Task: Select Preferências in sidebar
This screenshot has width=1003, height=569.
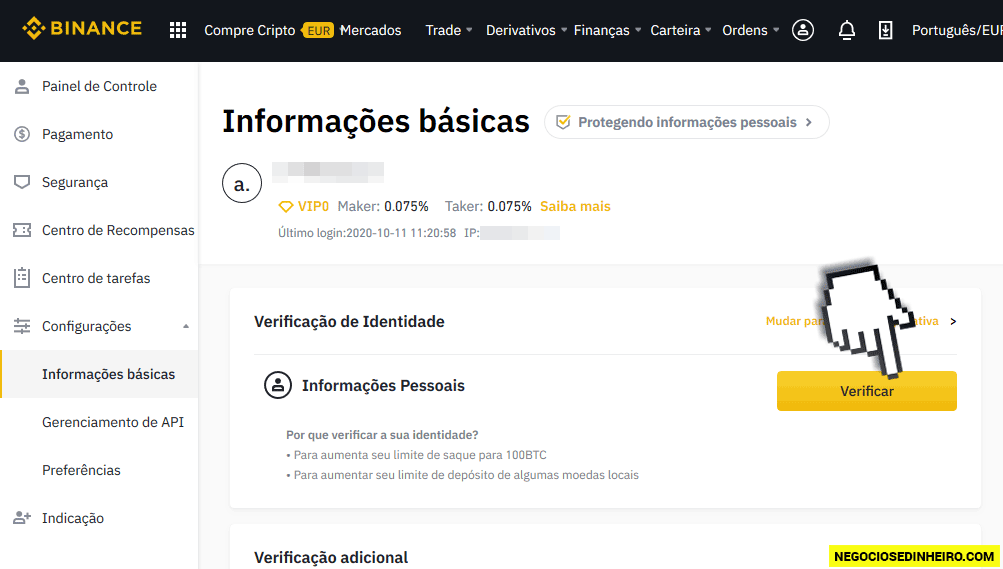Action: point(99,470)
